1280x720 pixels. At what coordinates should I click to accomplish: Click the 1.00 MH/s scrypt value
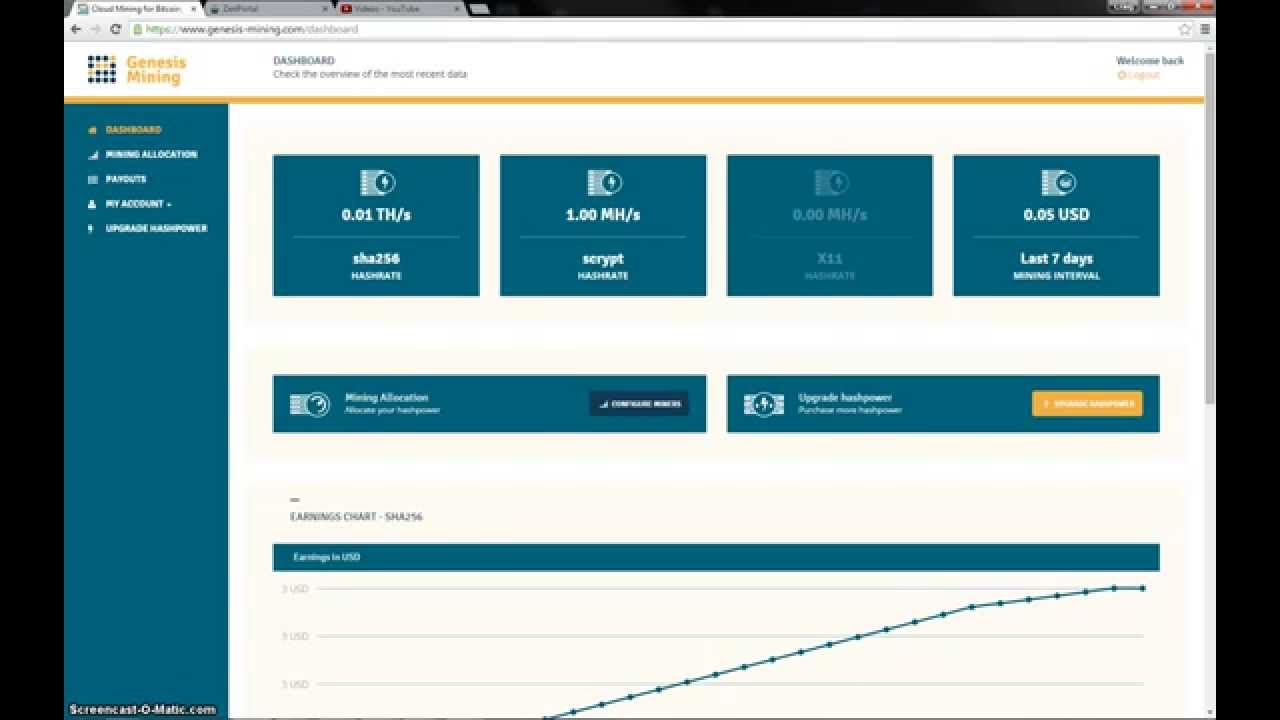tap(603, 214)
